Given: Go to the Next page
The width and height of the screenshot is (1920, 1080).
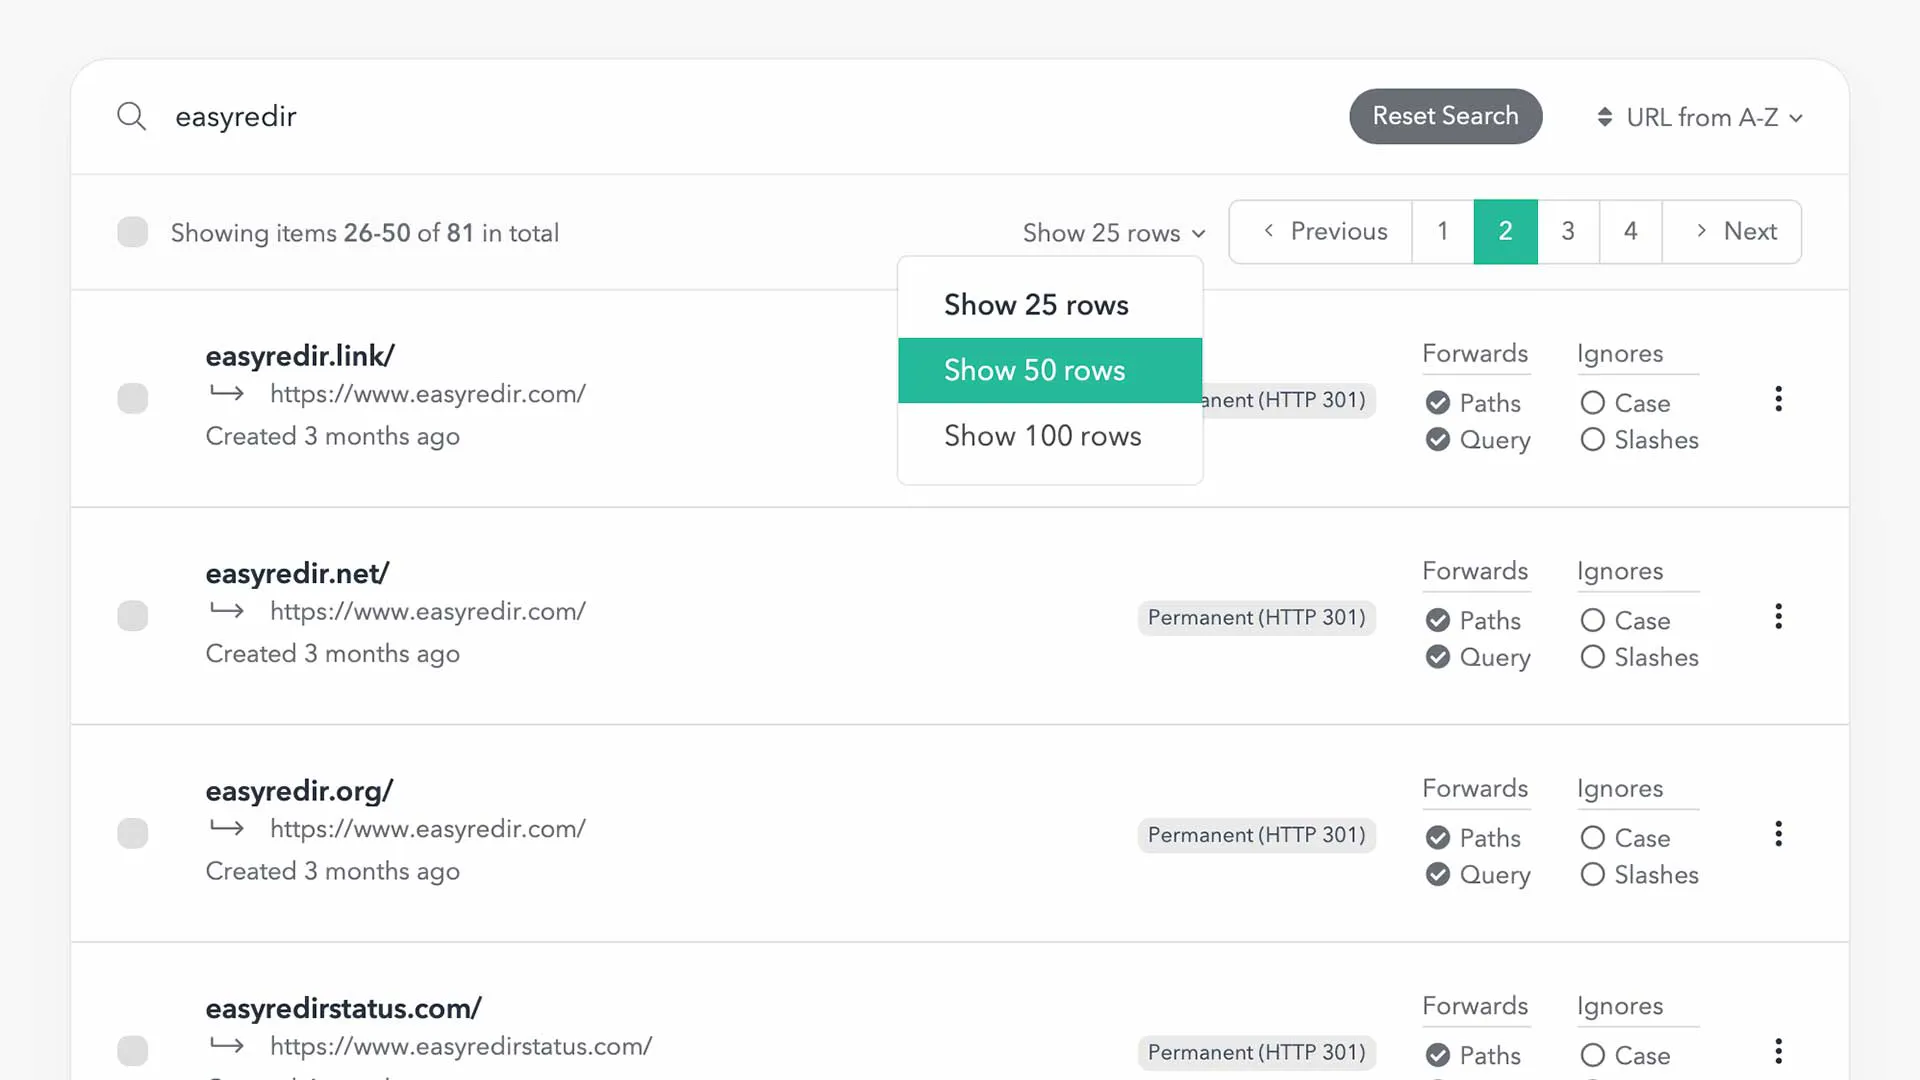Looking at the screenshot, I should point(1732,231).
